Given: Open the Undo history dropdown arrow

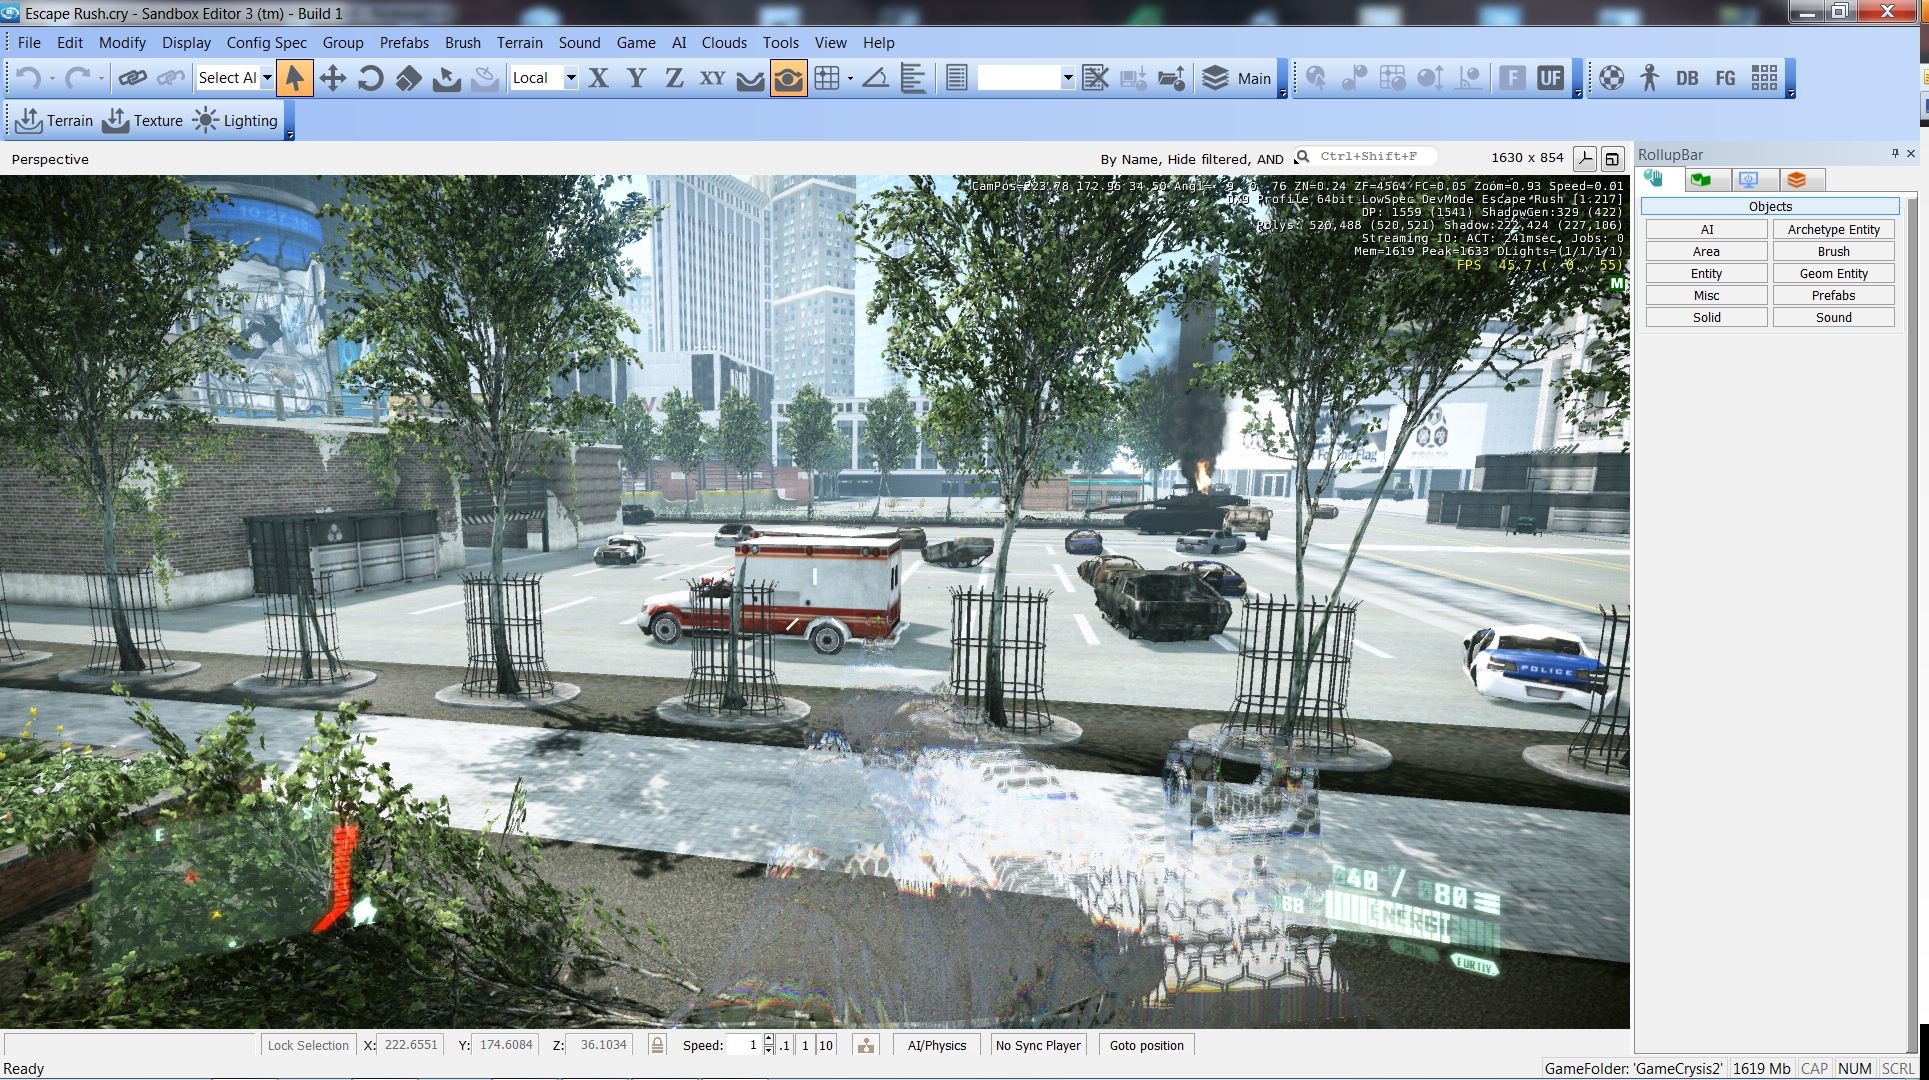Looking at the screenshot, I should click(52, 78).
